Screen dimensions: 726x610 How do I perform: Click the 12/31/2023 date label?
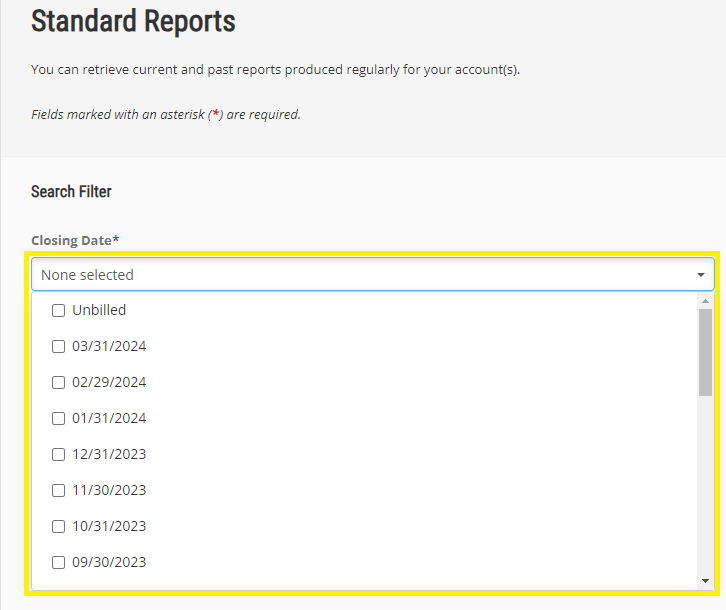point(109,454)
